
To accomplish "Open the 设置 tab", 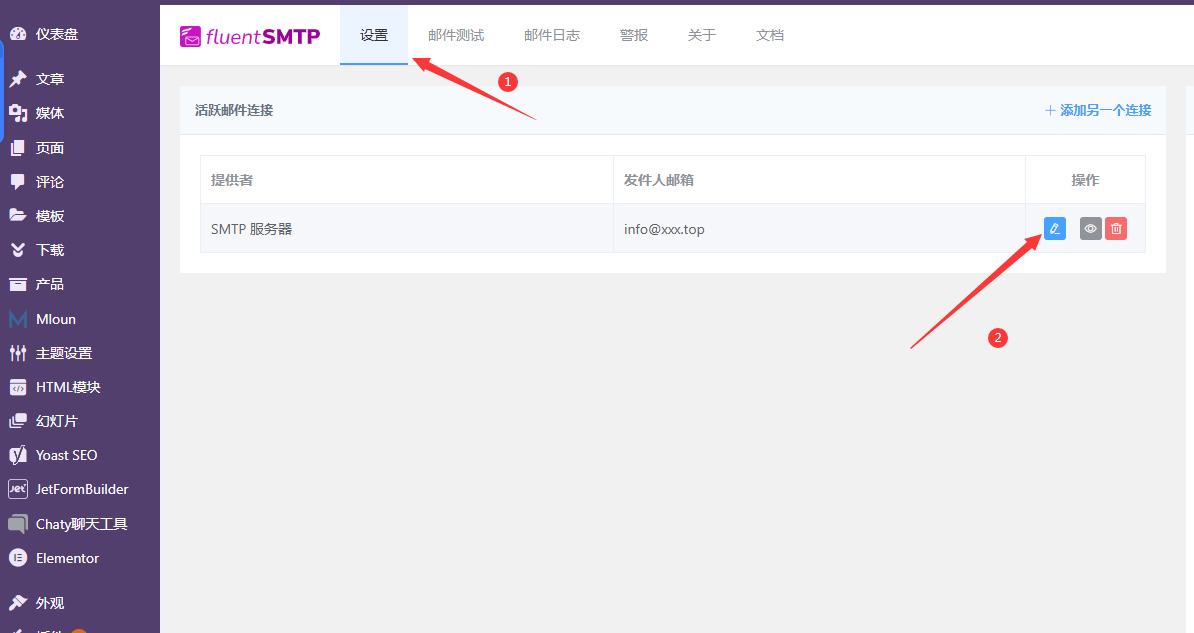I will [x=374, y=35].
